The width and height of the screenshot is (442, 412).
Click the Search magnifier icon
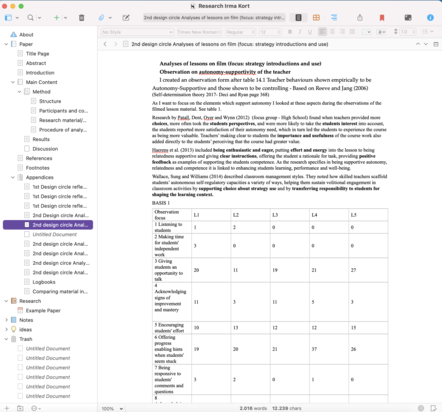point(30,18)
